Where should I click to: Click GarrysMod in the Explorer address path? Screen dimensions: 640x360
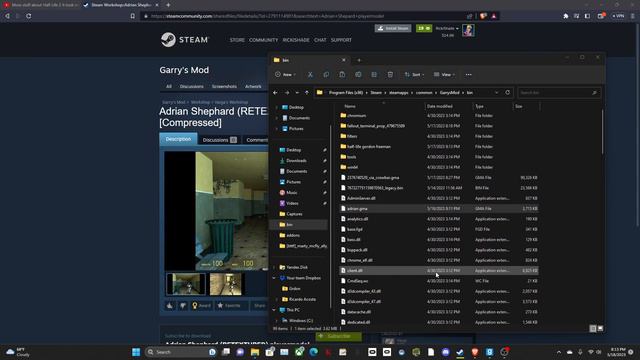(x=449, y=93)
